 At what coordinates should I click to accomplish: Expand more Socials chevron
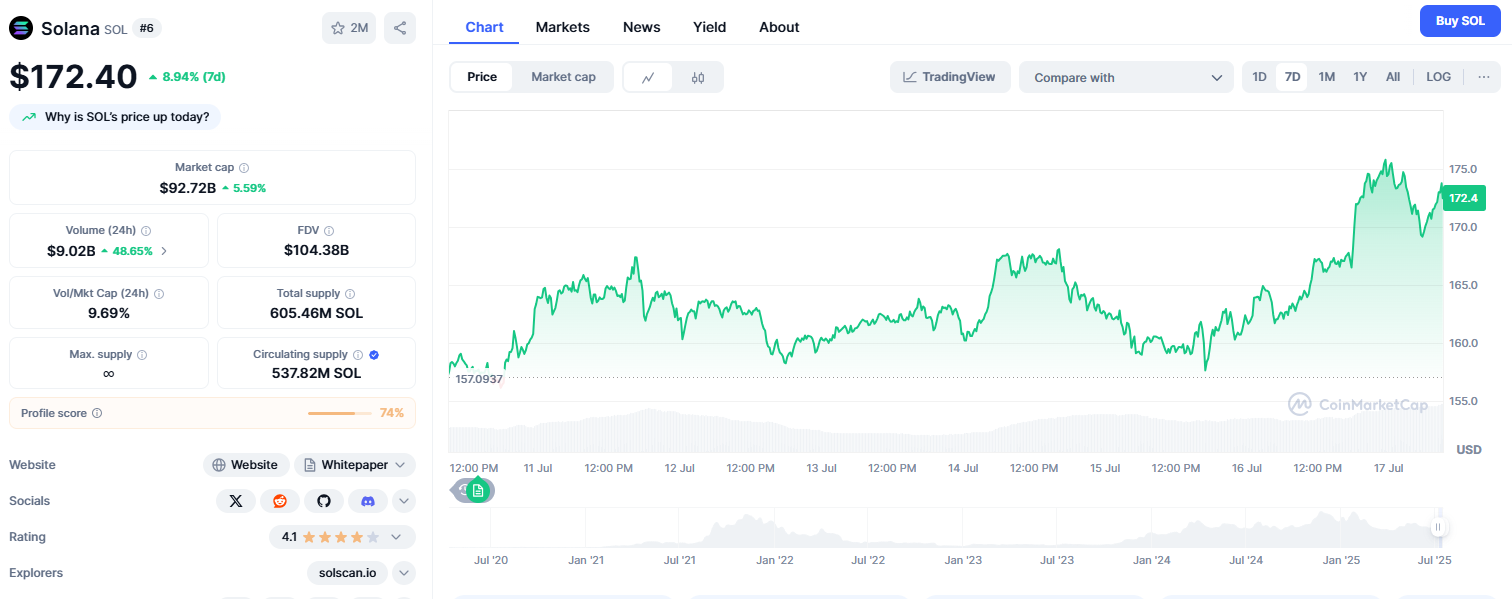coord(404,501)
